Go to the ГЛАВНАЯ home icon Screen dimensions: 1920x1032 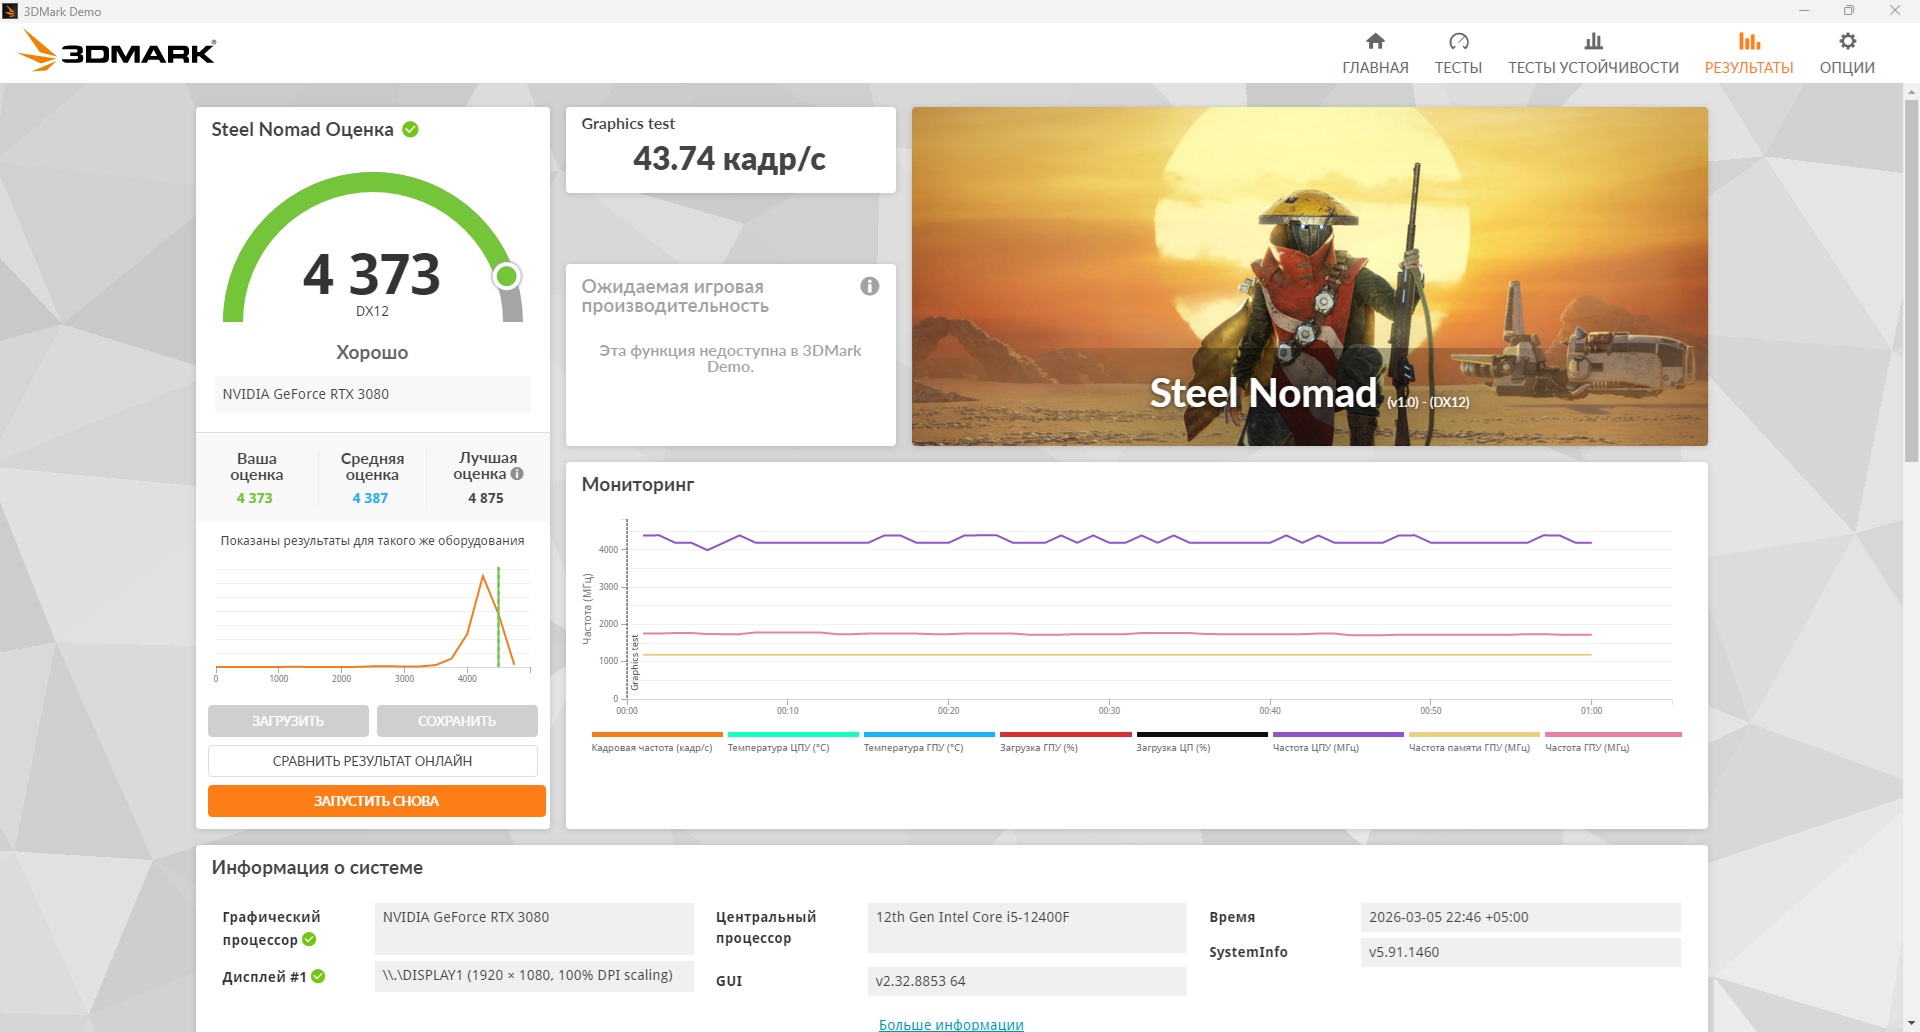click(1375, 41)
